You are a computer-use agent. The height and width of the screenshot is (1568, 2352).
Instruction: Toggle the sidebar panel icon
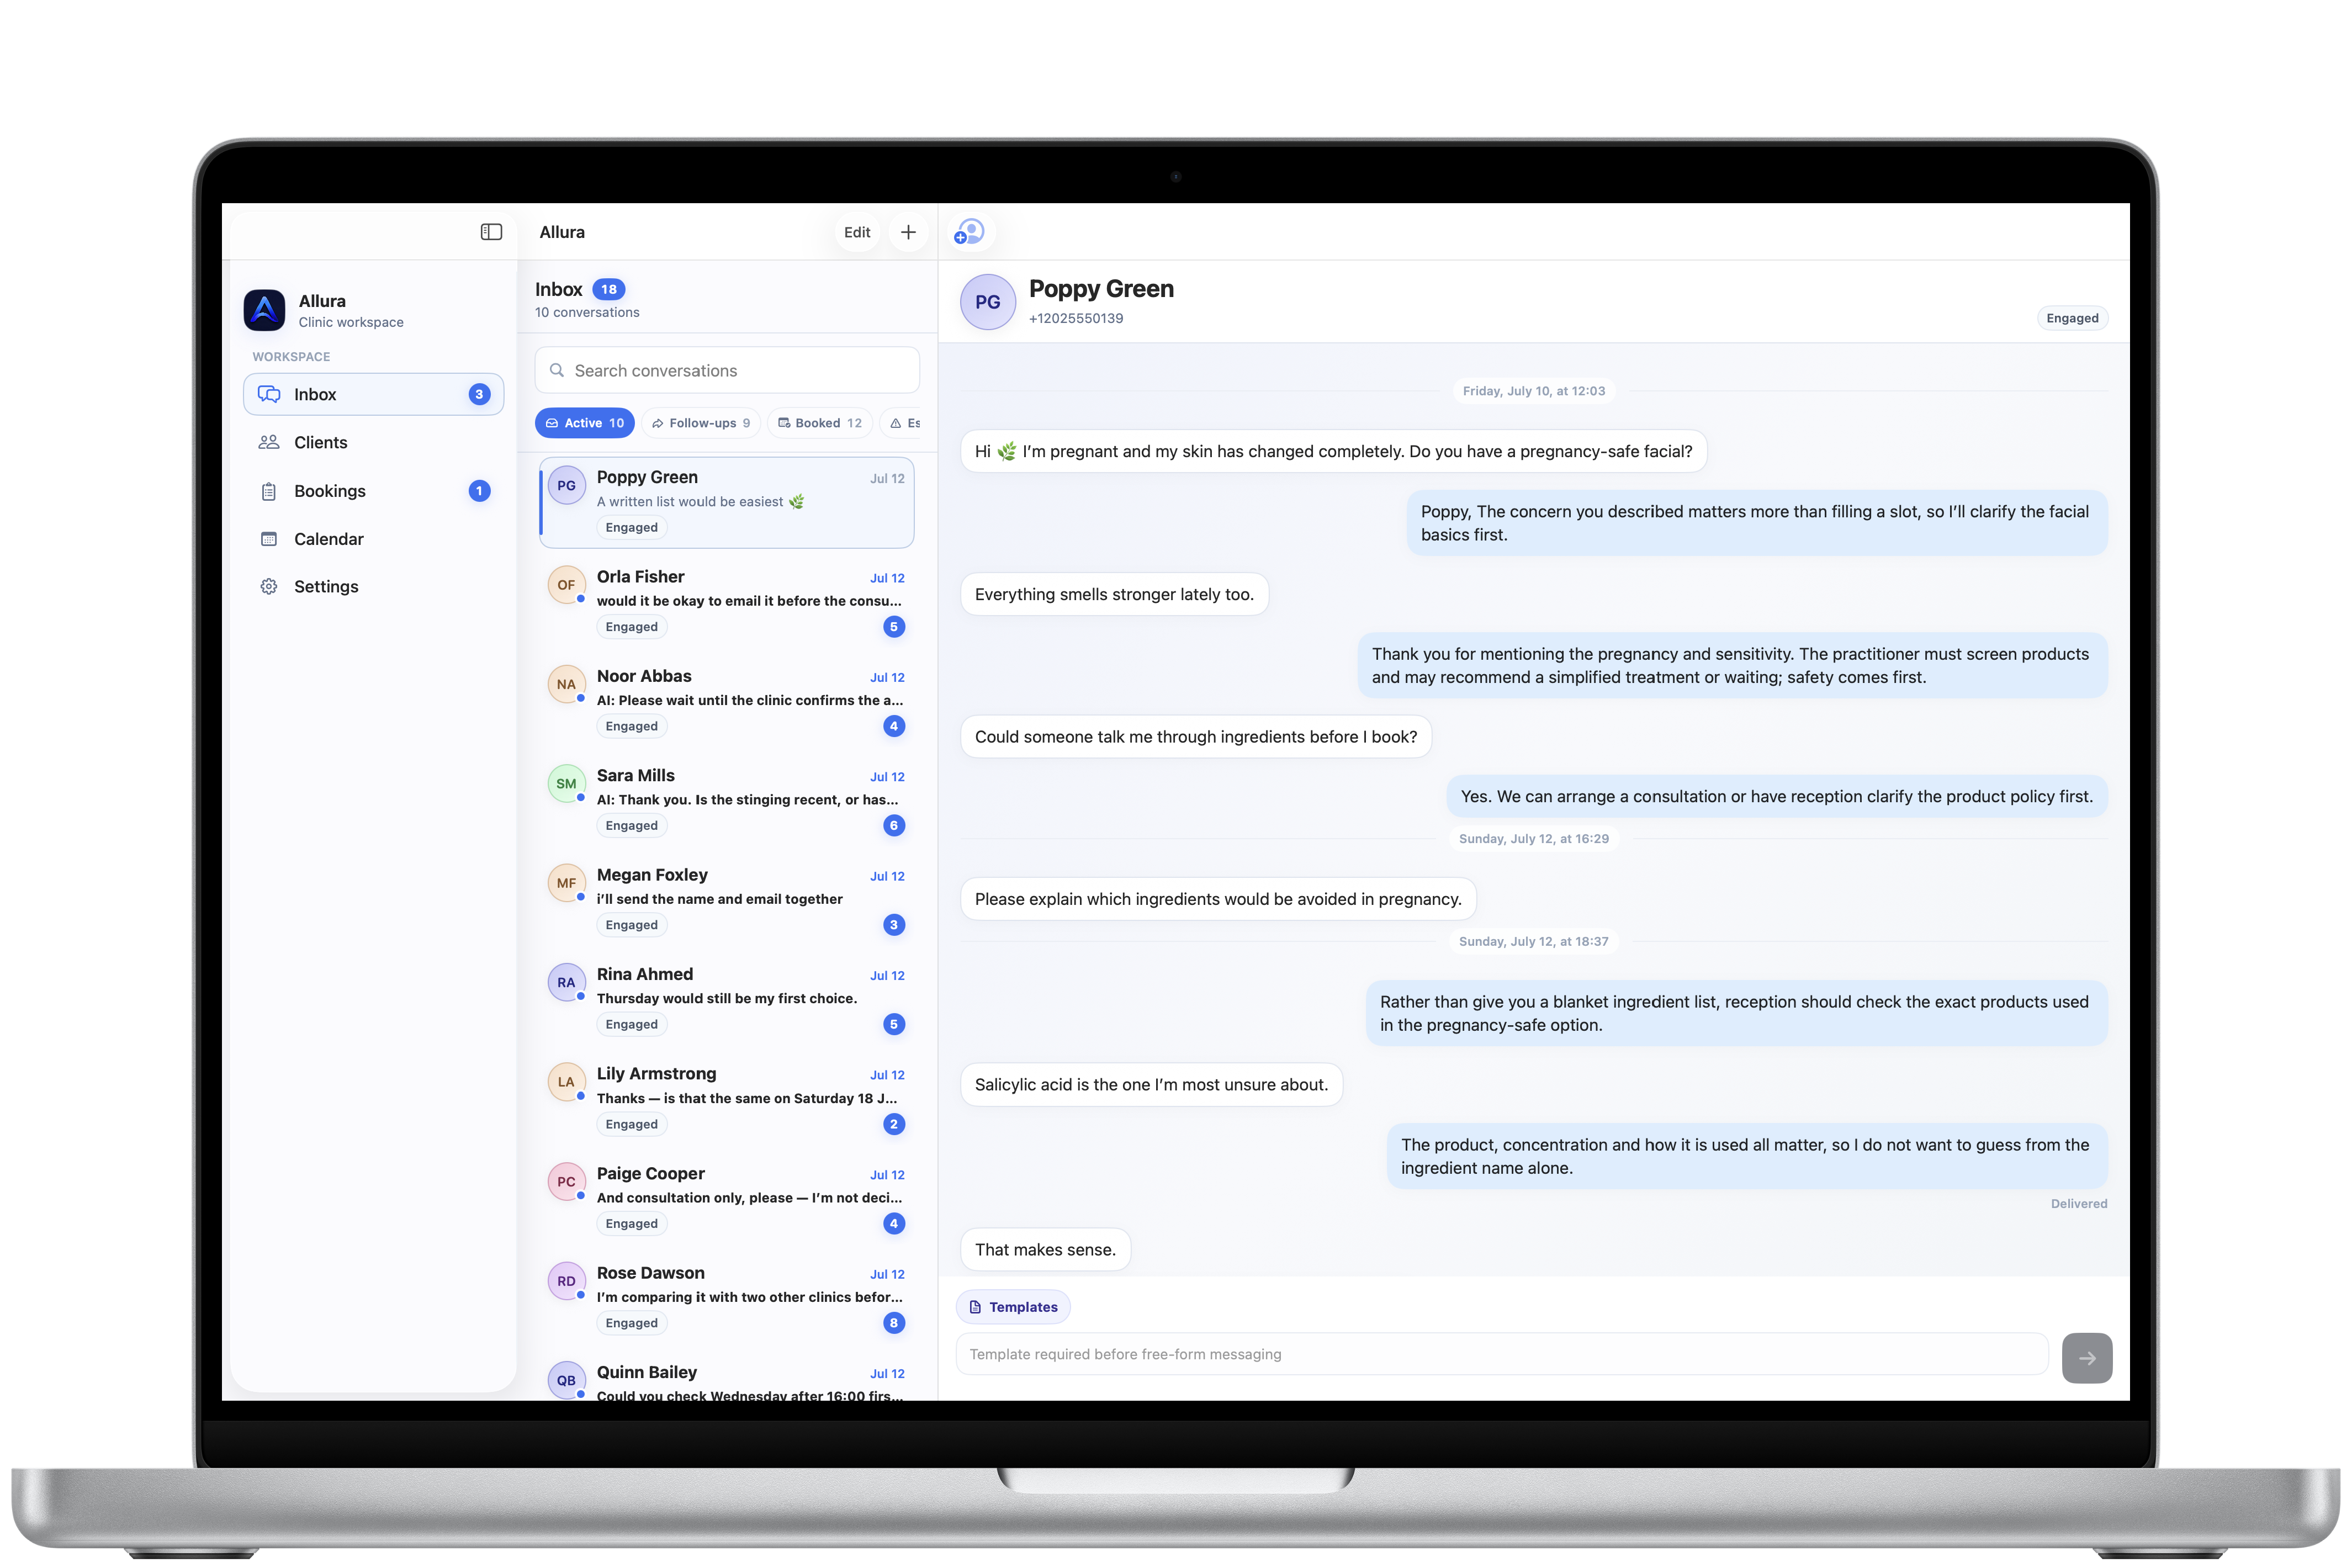tap(491, 232)
